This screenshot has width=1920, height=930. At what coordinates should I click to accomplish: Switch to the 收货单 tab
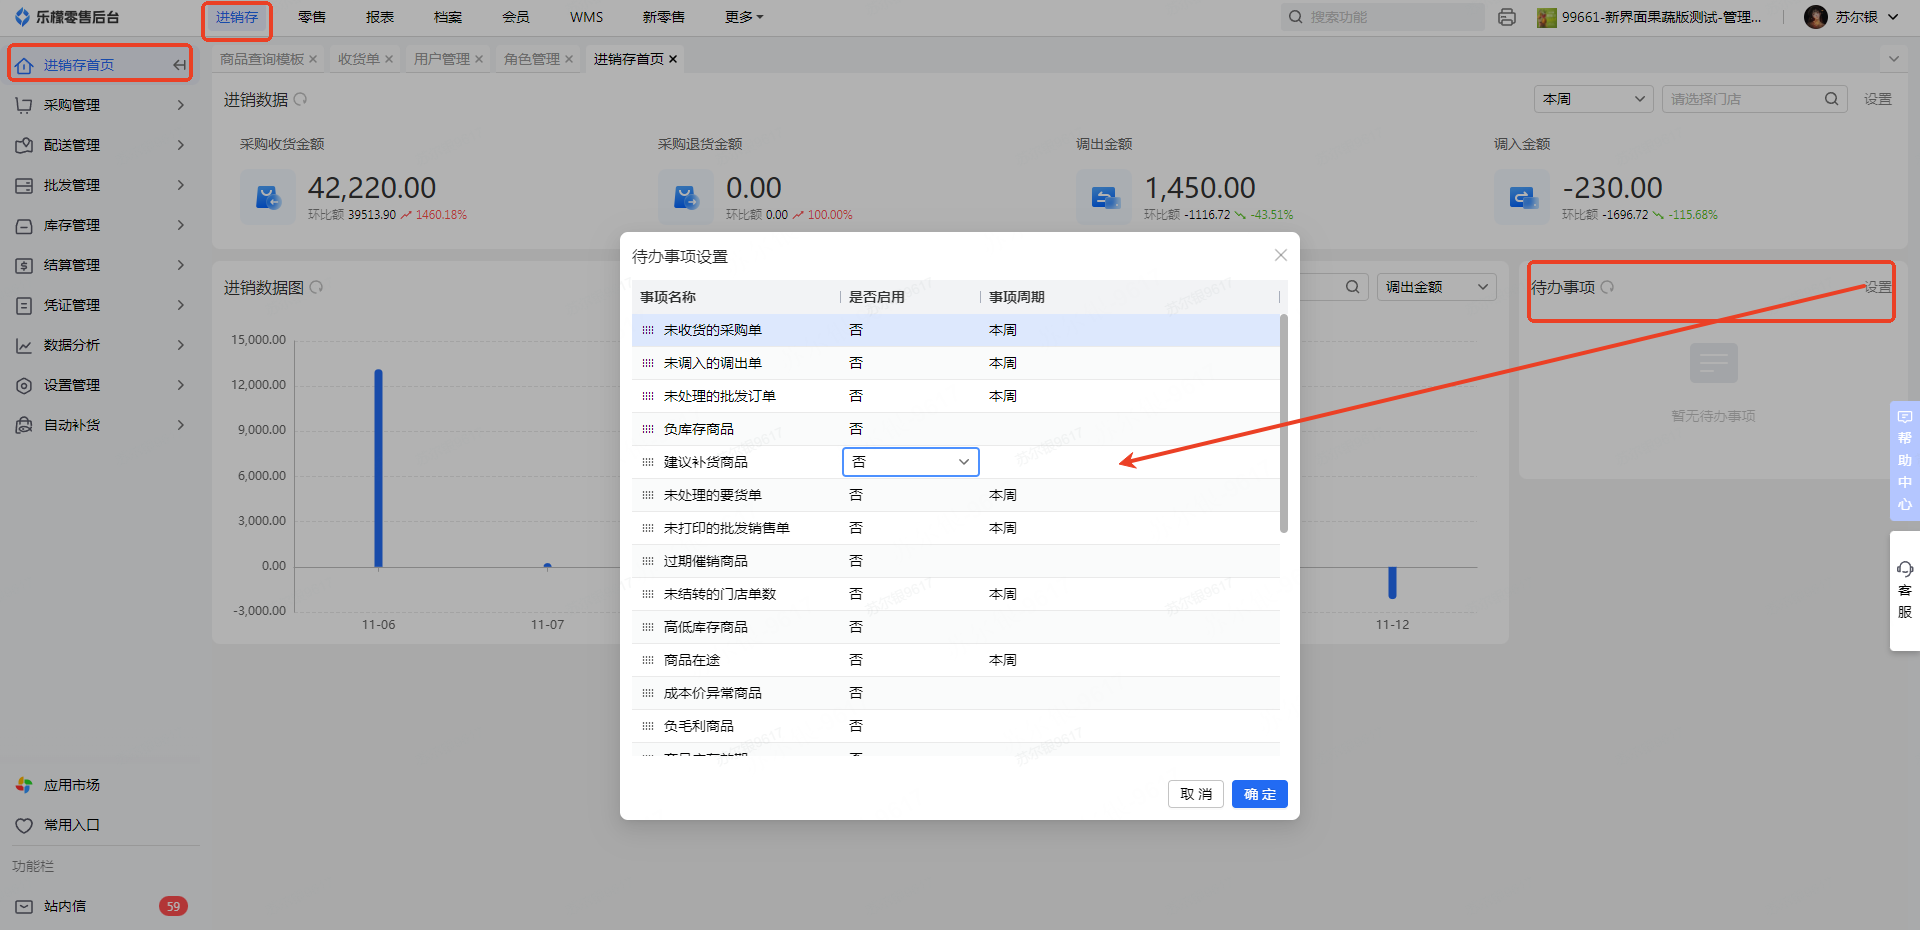[x=359, y=59]
